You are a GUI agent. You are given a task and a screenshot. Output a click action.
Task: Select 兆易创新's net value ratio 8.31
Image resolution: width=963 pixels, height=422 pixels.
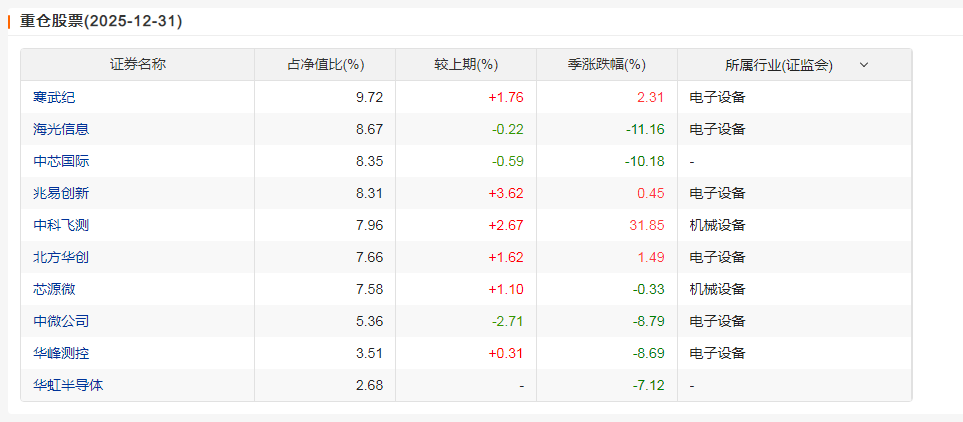(370, 193)
